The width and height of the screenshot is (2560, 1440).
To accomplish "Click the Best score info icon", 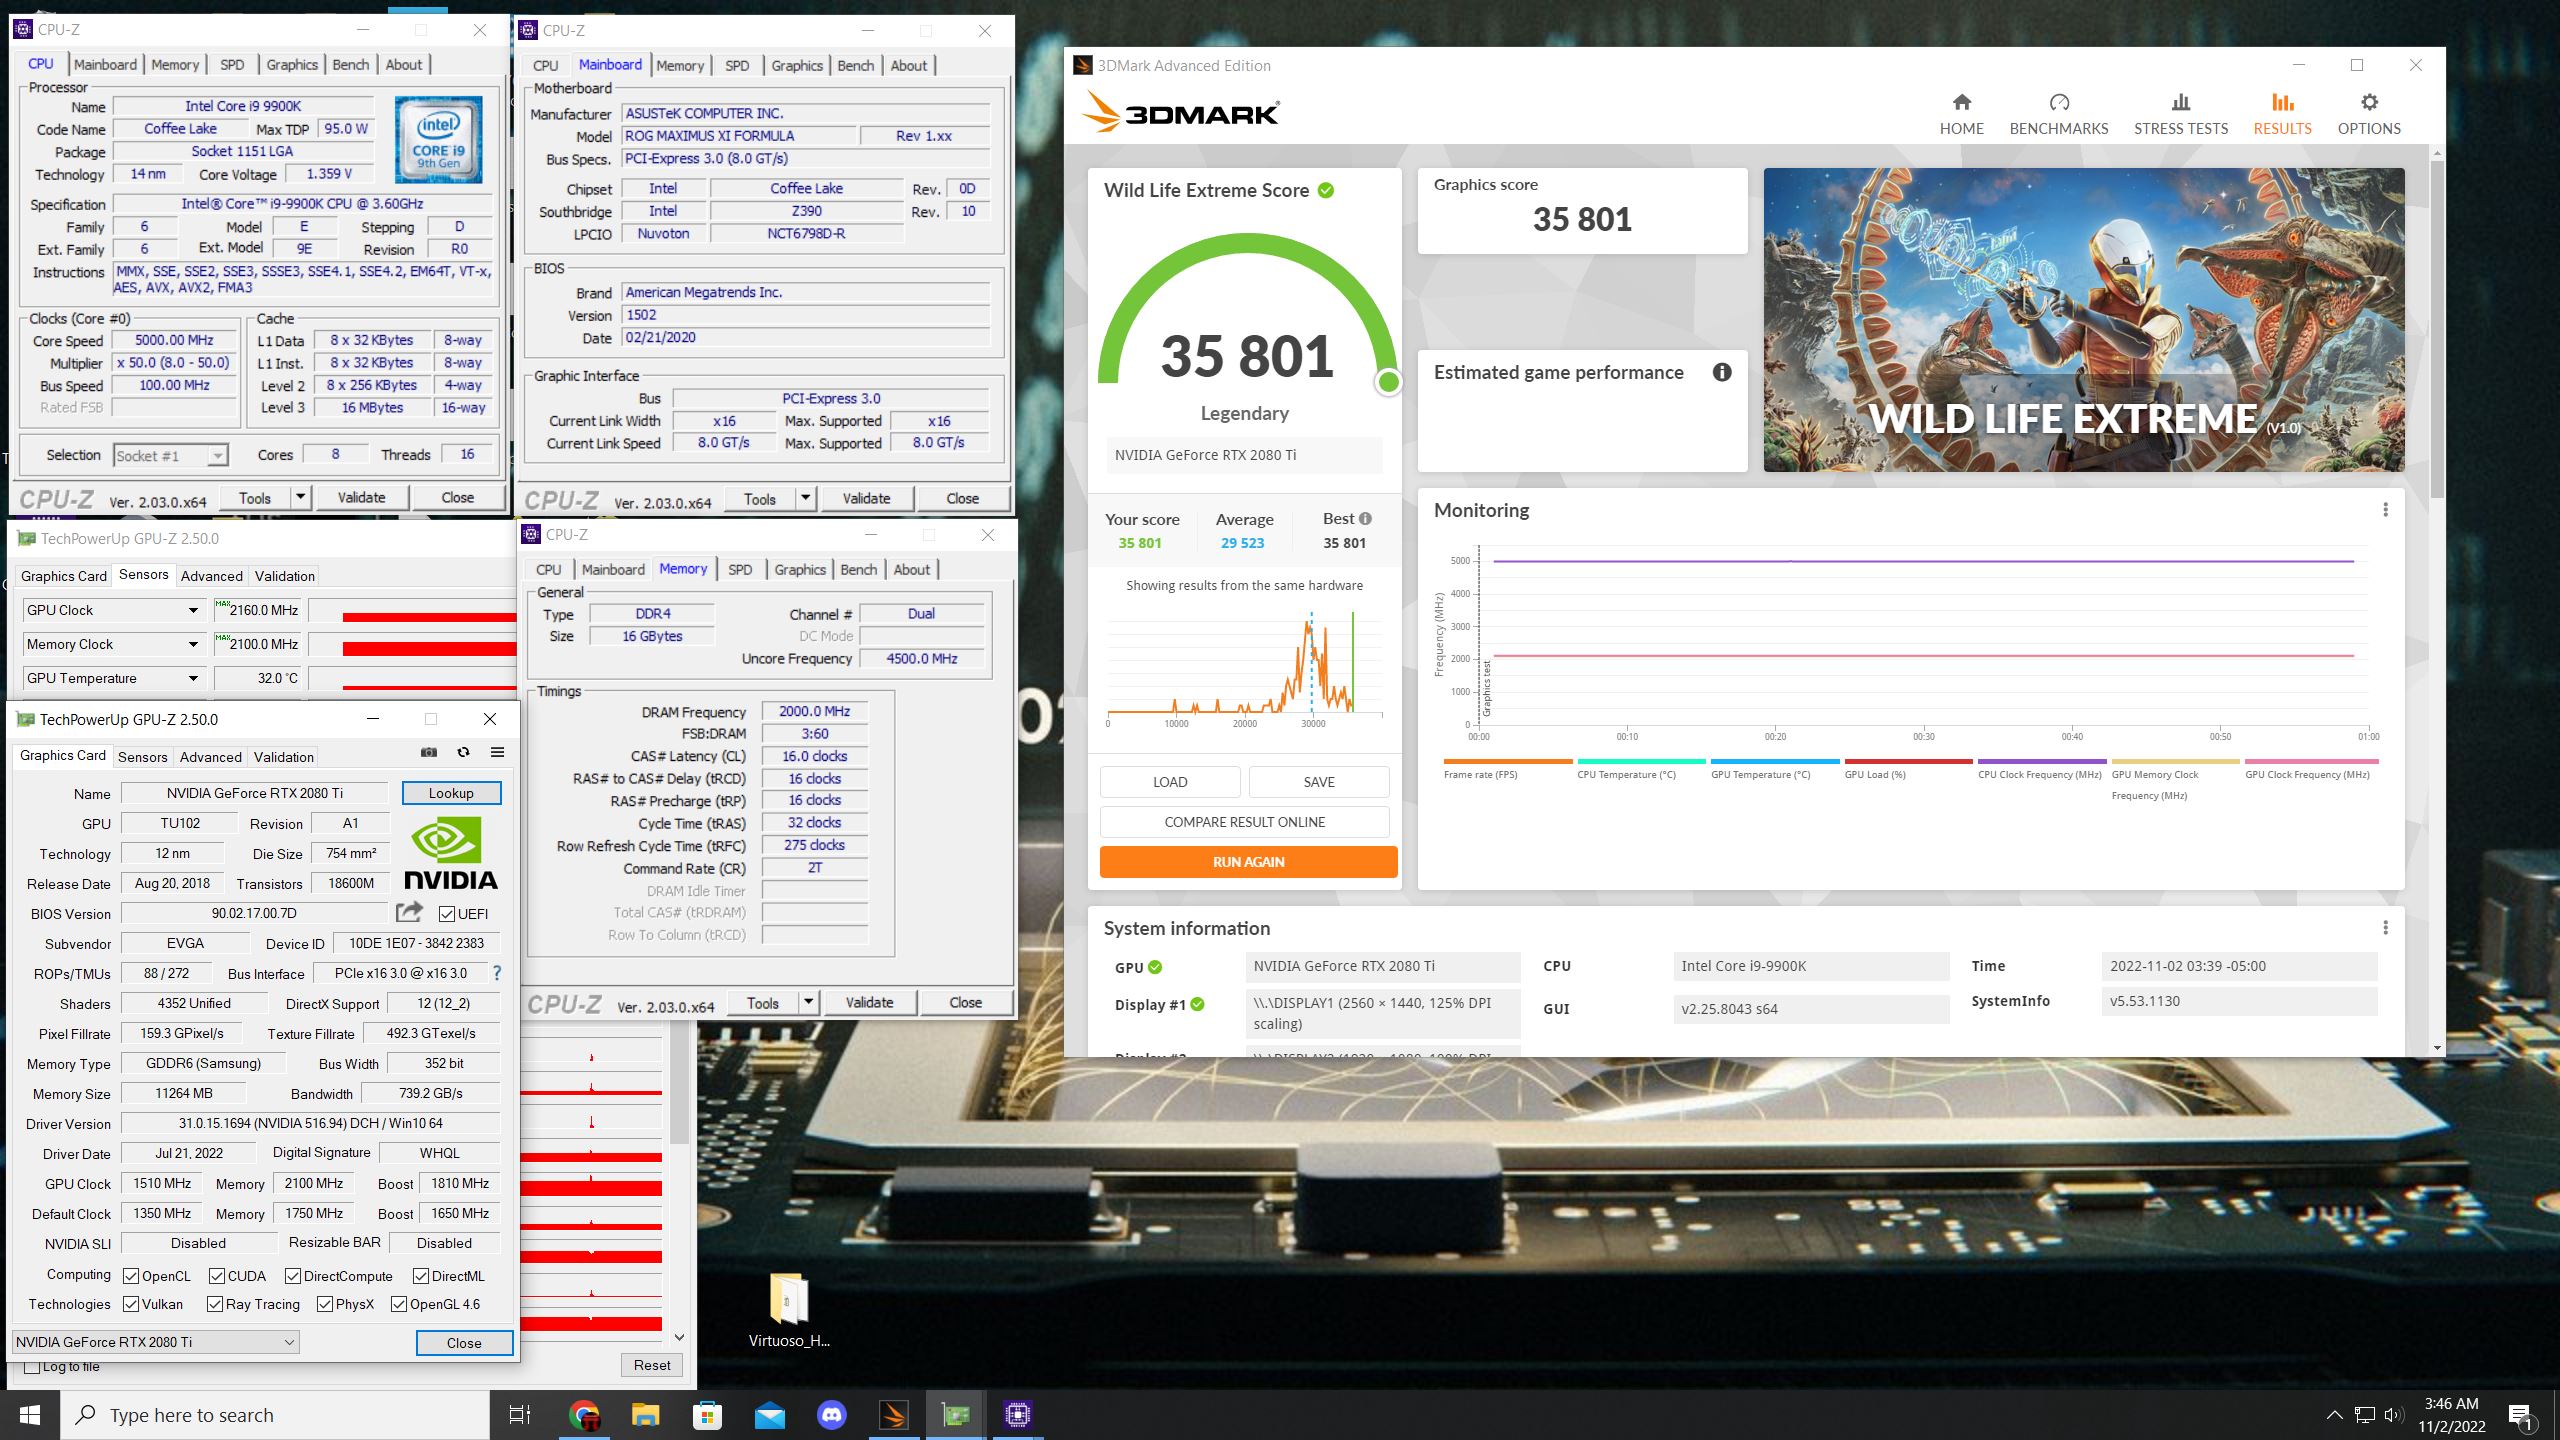I will [1365, 518].
